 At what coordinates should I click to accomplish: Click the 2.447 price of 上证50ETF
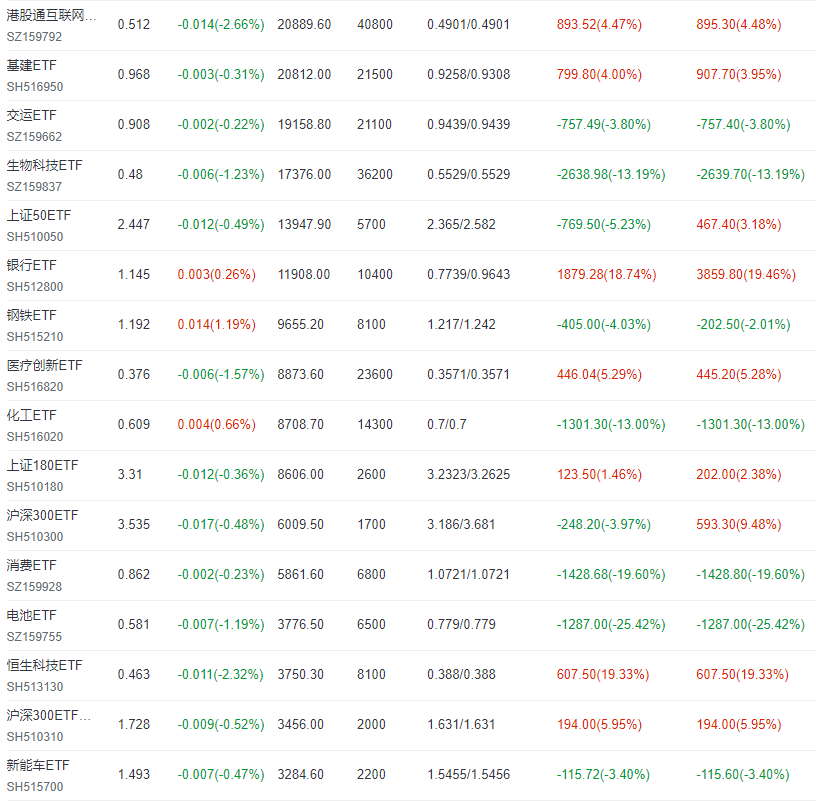(x=134, y=224)
